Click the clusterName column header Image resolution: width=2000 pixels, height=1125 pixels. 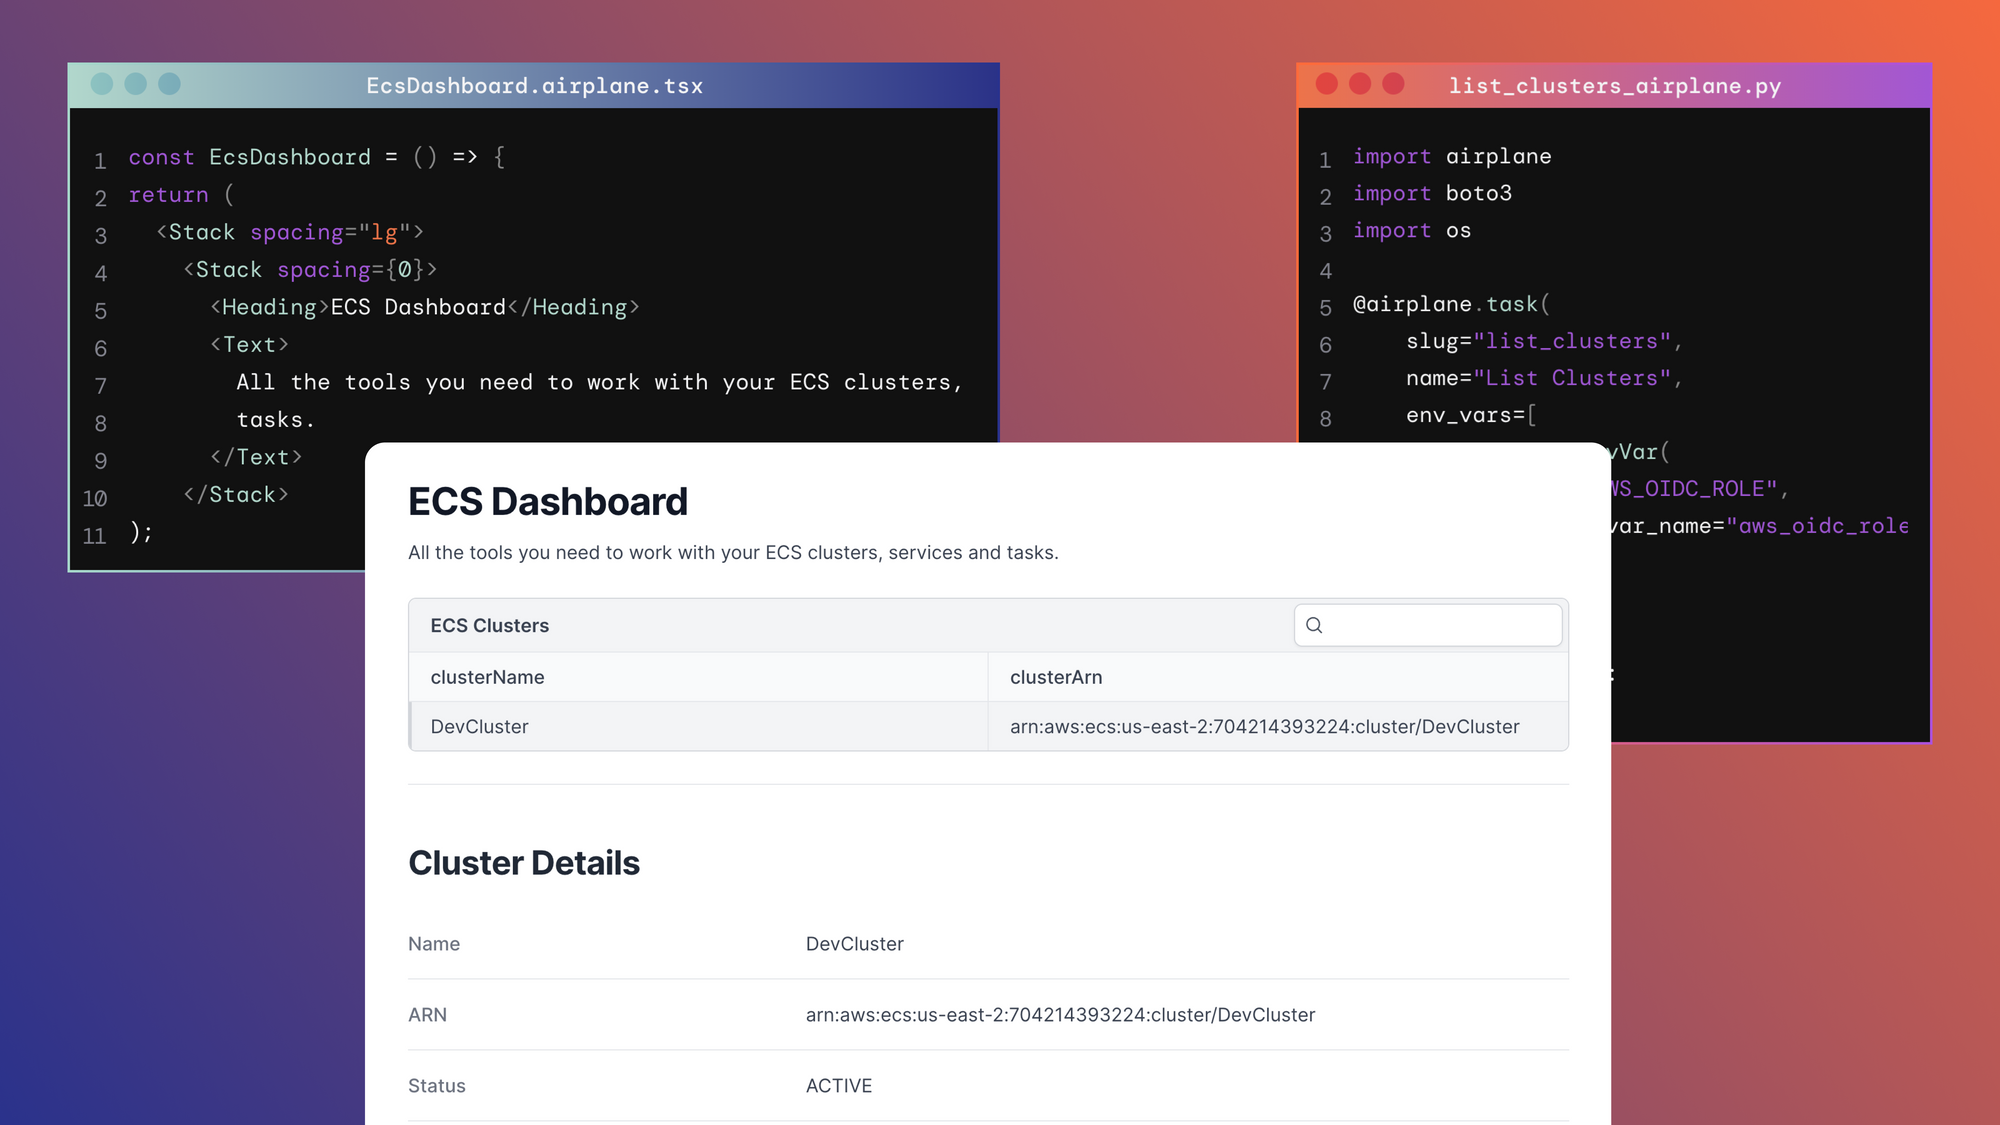point(487,677)
